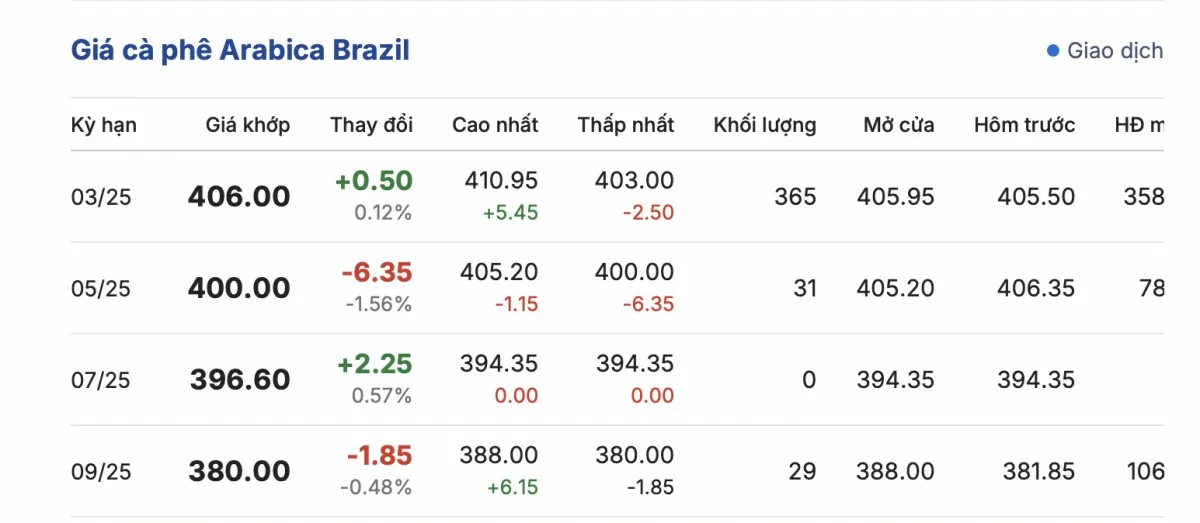The width and height of the screenshot is (1200, 523).
Task: Click the -1.85 change value
Action: click(379, 455)
